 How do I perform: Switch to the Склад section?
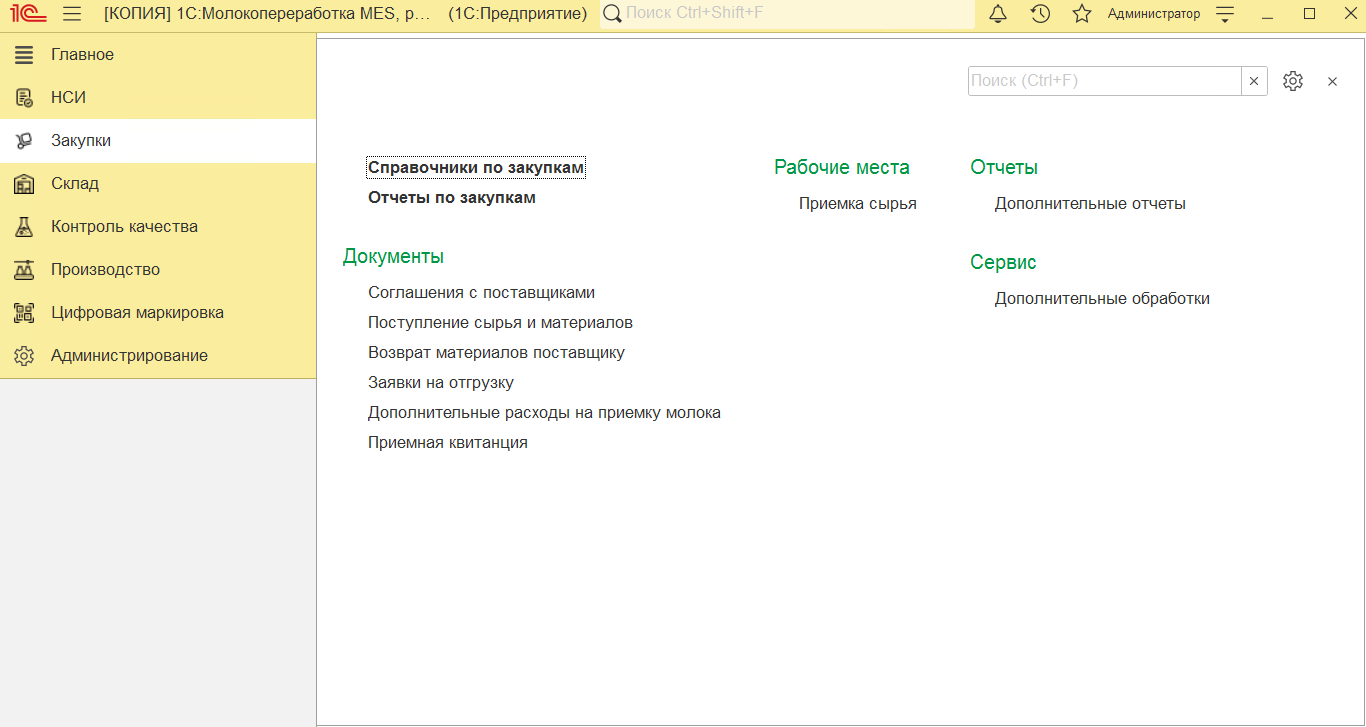tap(75, 184)
